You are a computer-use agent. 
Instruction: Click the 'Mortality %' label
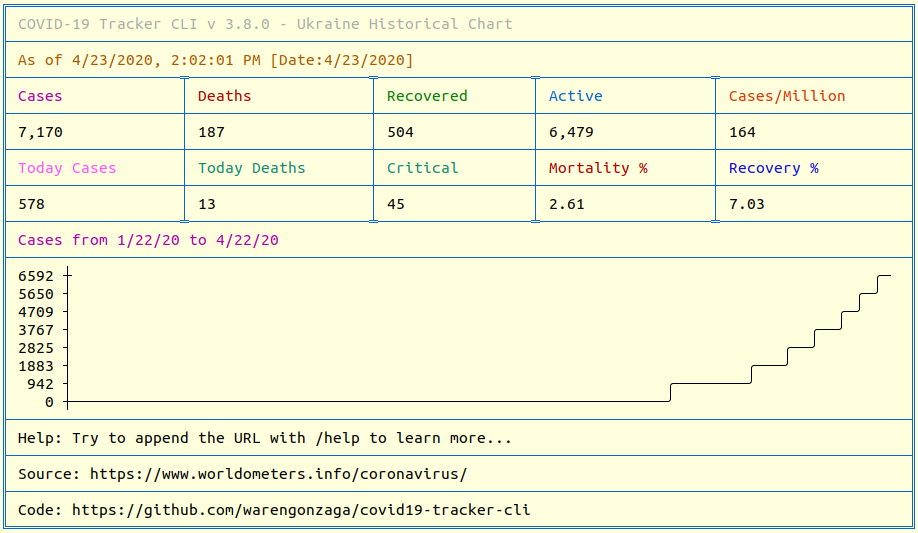click(x=598, y=168)
